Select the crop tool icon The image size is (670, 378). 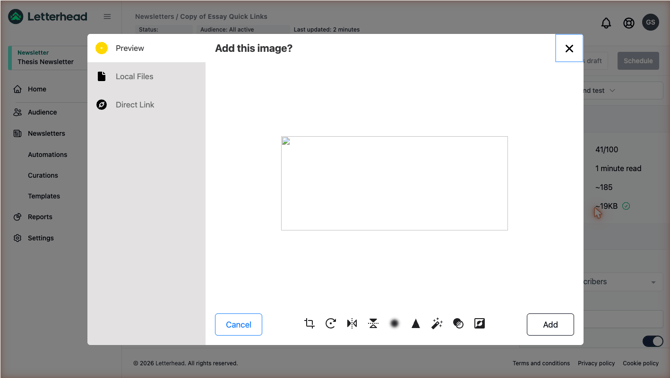(x=309, y=324)
